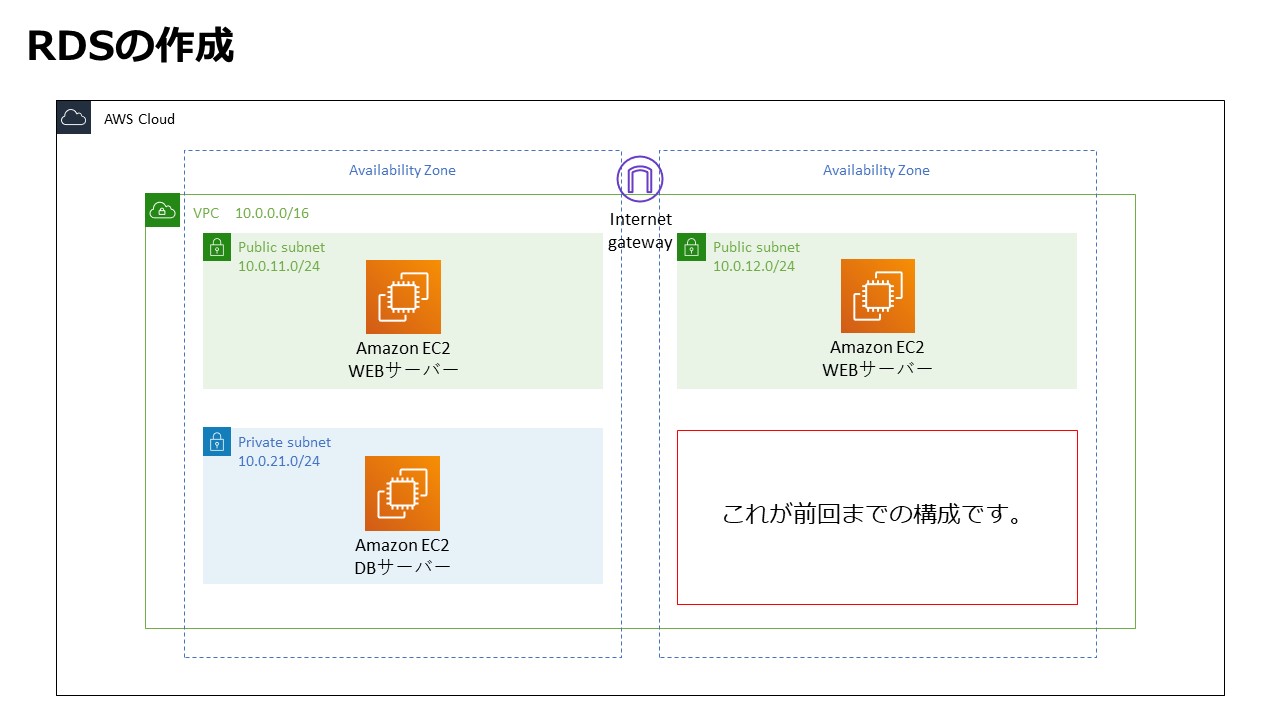
Task: Click the left "Availability Zone" label
Action: 402,170
